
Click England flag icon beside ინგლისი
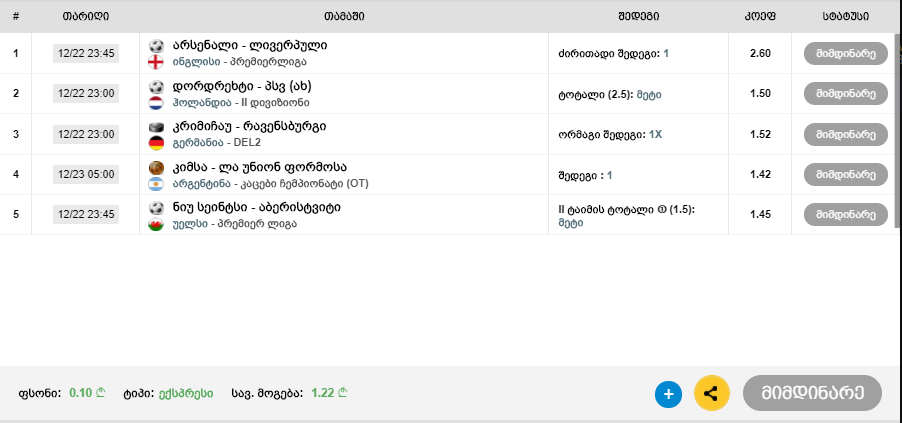(x=156, y=62)
